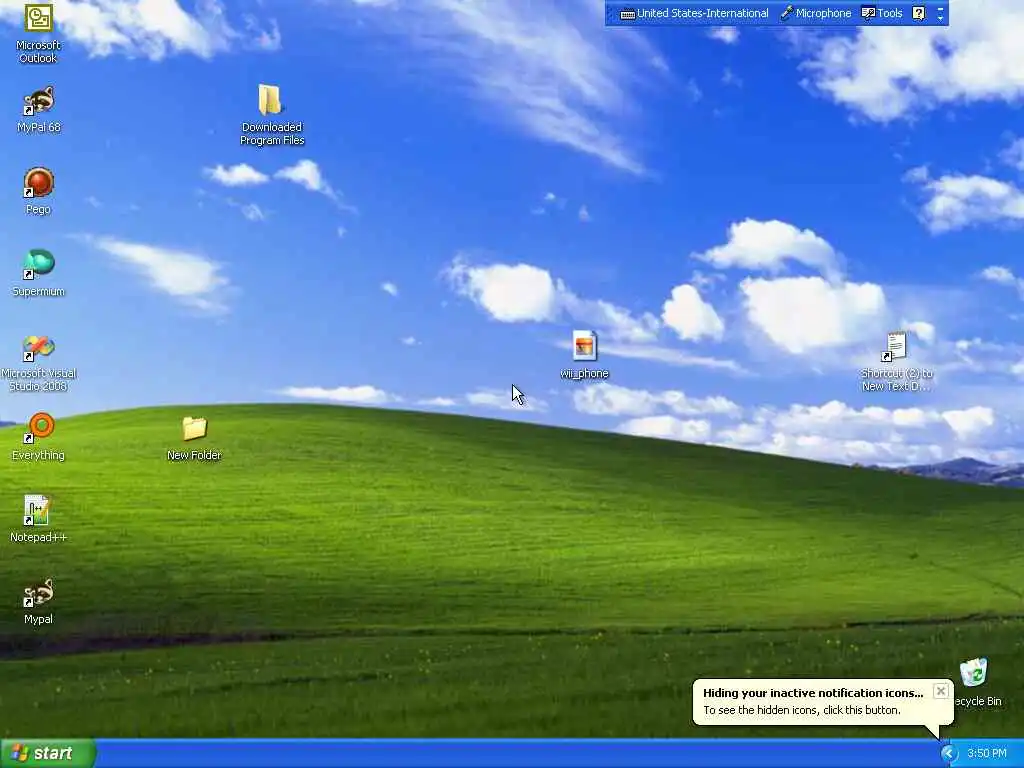Select the Recycle Bin icon
Image resolution: width=1024 pixels, height=768 pixels.
point(976,682)
